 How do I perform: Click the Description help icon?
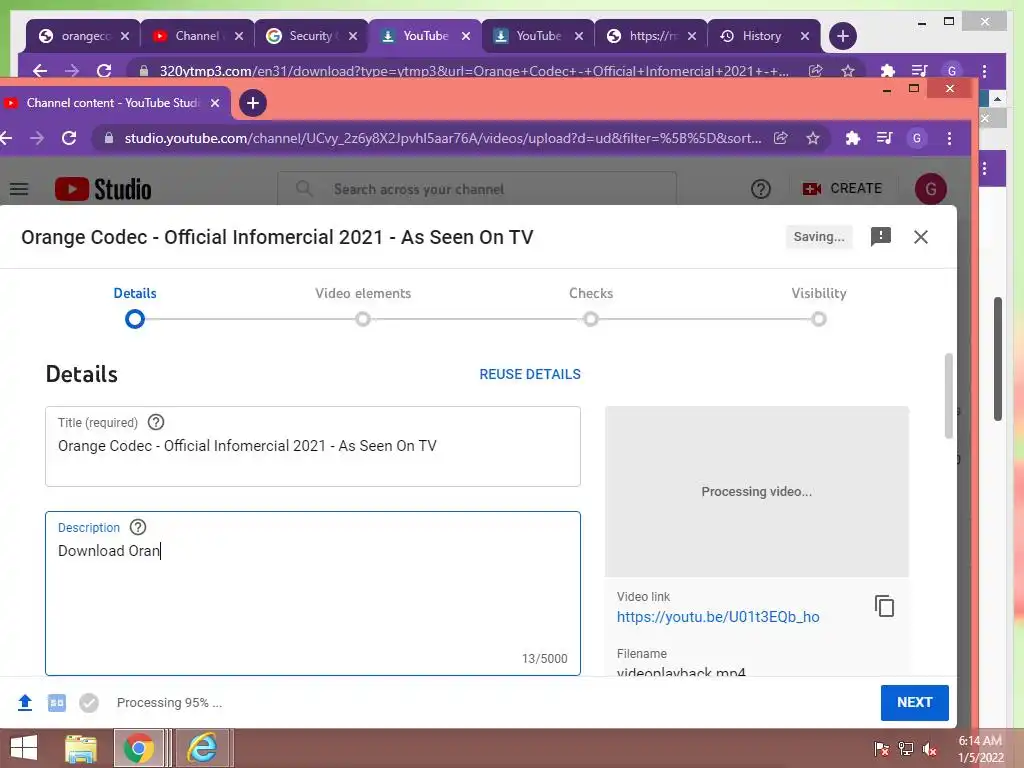(x=138, y=527)
